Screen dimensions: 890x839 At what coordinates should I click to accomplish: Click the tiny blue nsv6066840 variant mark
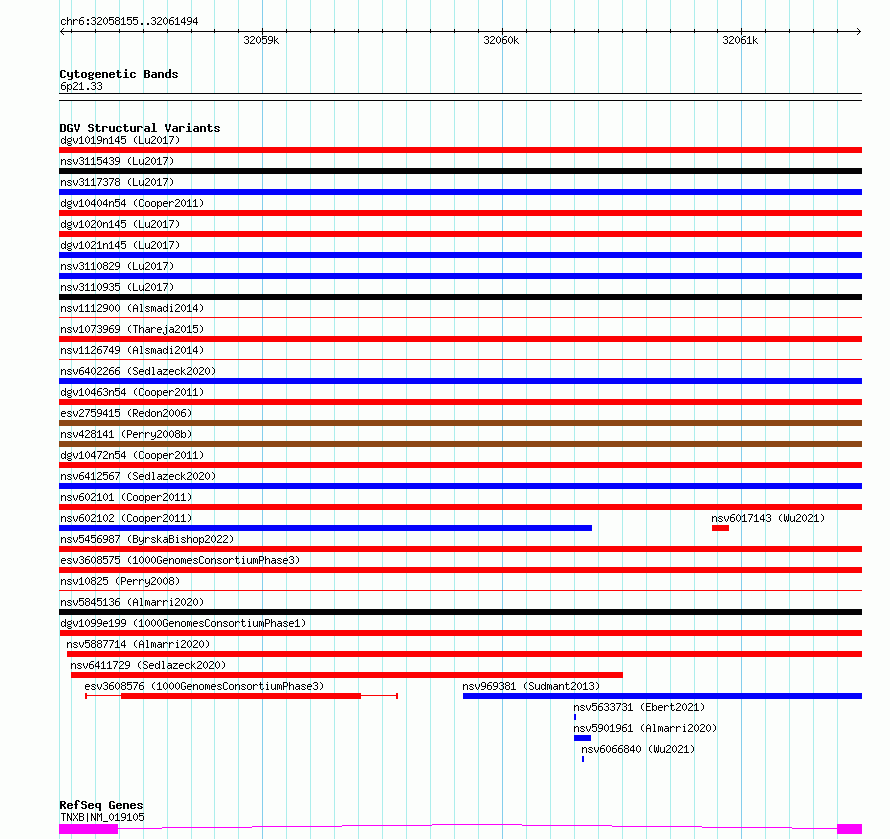point(583,760)
